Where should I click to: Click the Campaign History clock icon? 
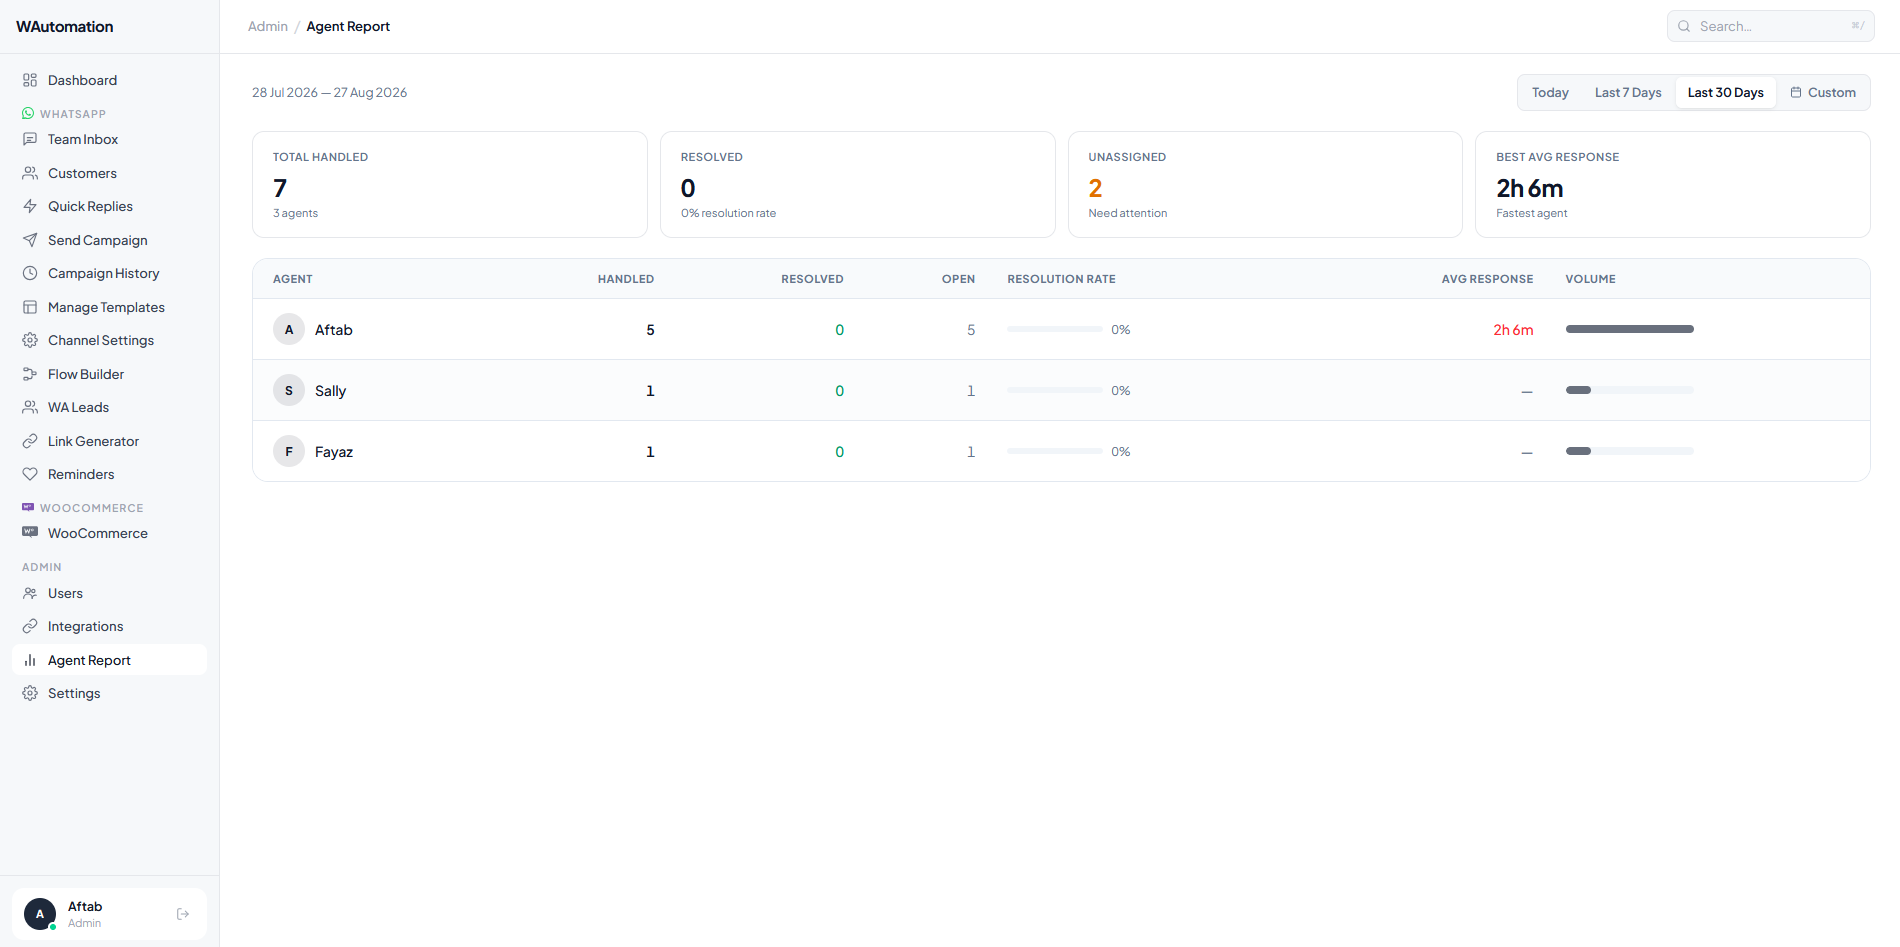tap(30, 273)
